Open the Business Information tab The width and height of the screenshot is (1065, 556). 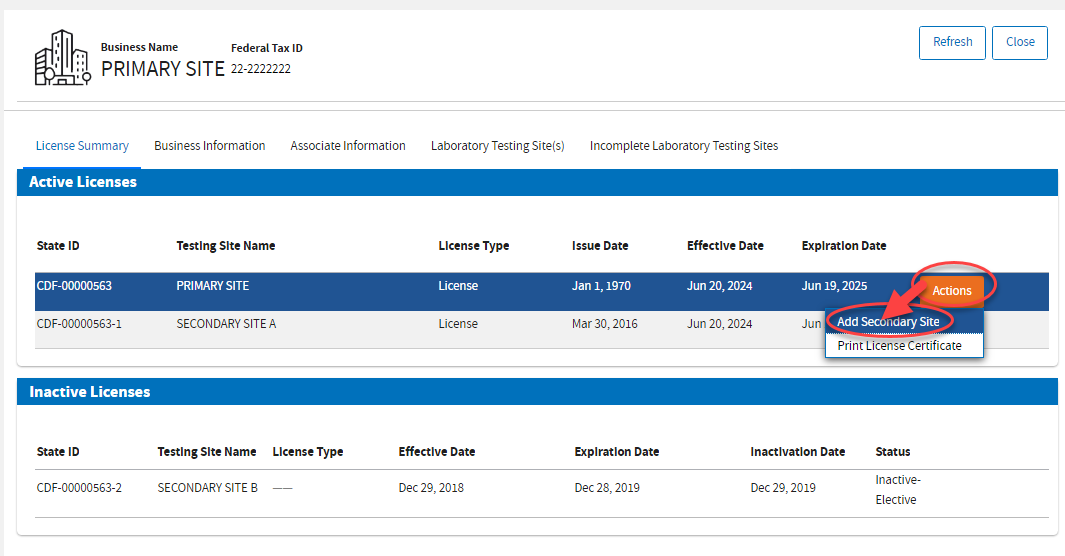point(209,146)
